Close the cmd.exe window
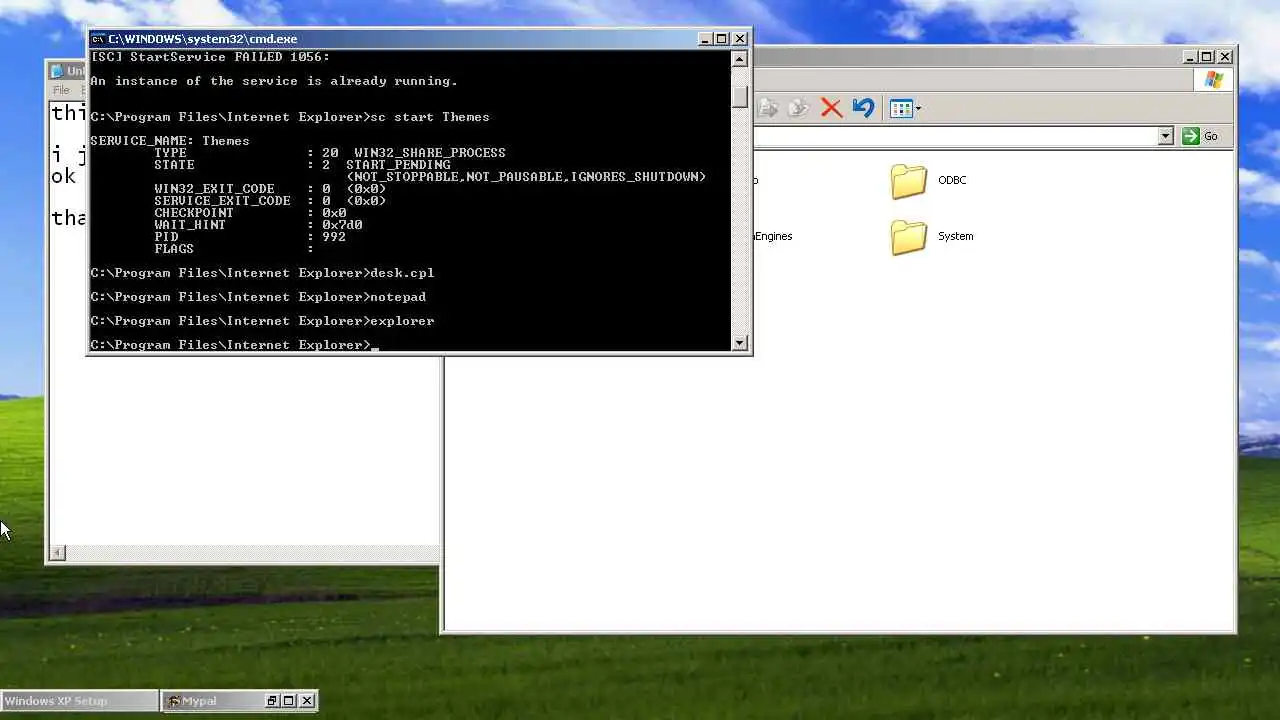This screenshot has height=720, width=1280. pyautogui.click(x=740, y=39)
